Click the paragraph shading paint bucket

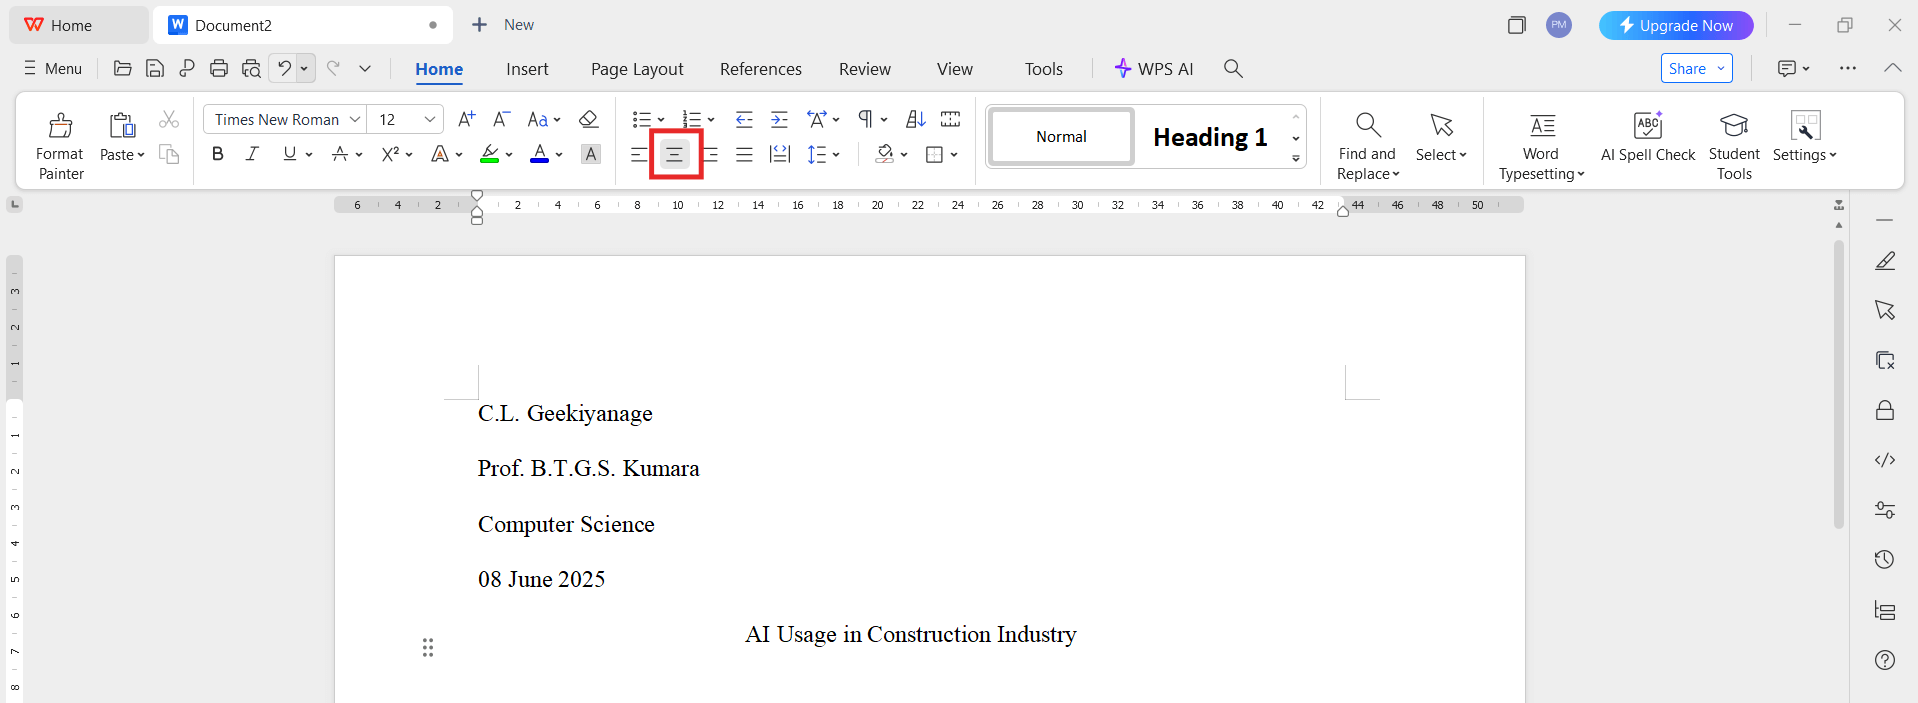(x=885, y=154)
